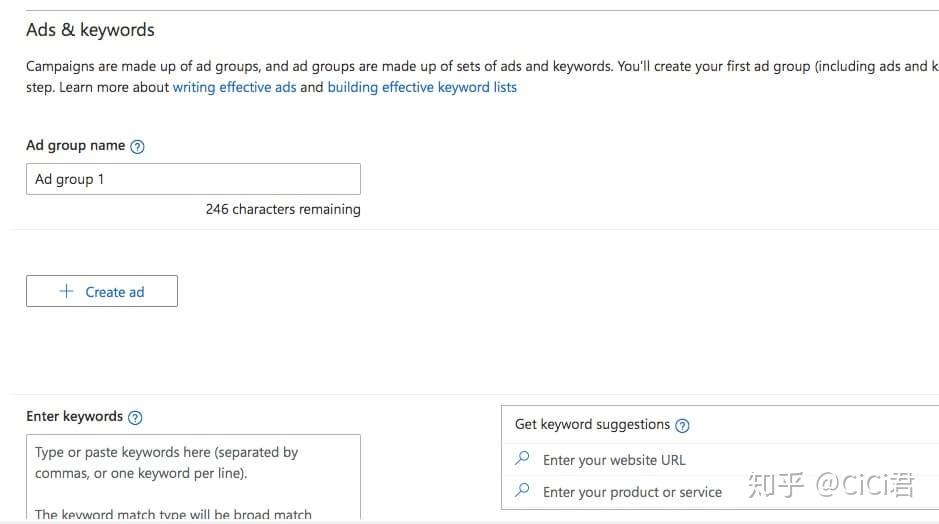Click the magnifier icon beside website URL
939x524 pixels.
(522, 459)
